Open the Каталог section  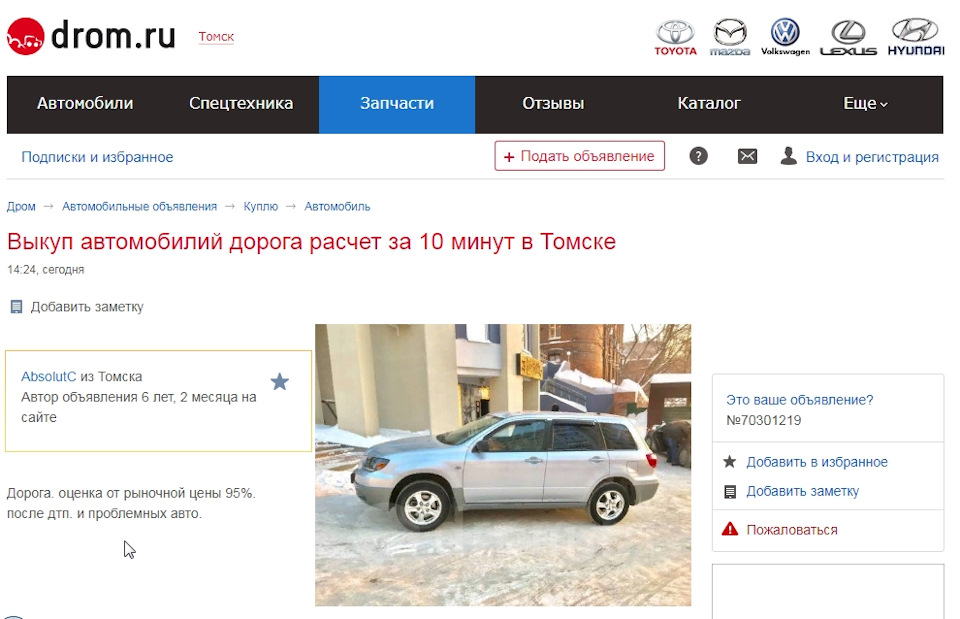(709, 103)
